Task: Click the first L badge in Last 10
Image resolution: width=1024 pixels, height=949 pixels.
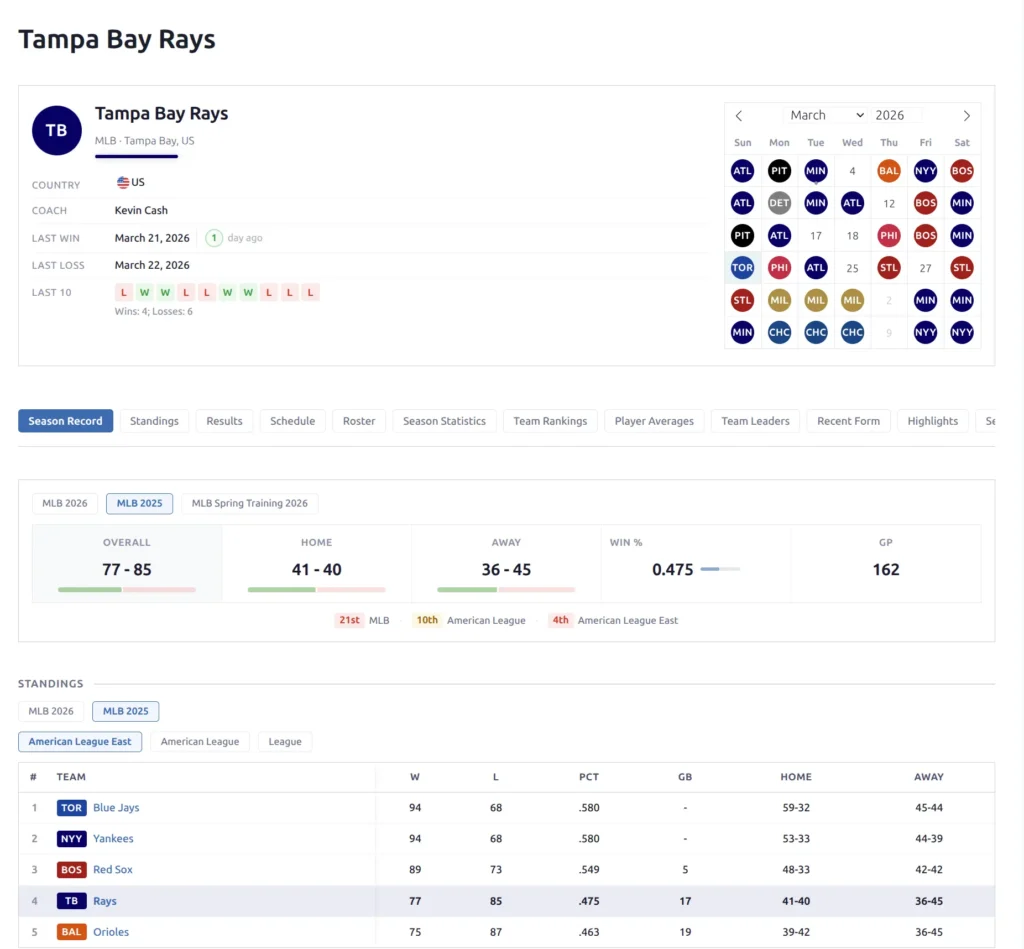Action: (x=123, y=293)
